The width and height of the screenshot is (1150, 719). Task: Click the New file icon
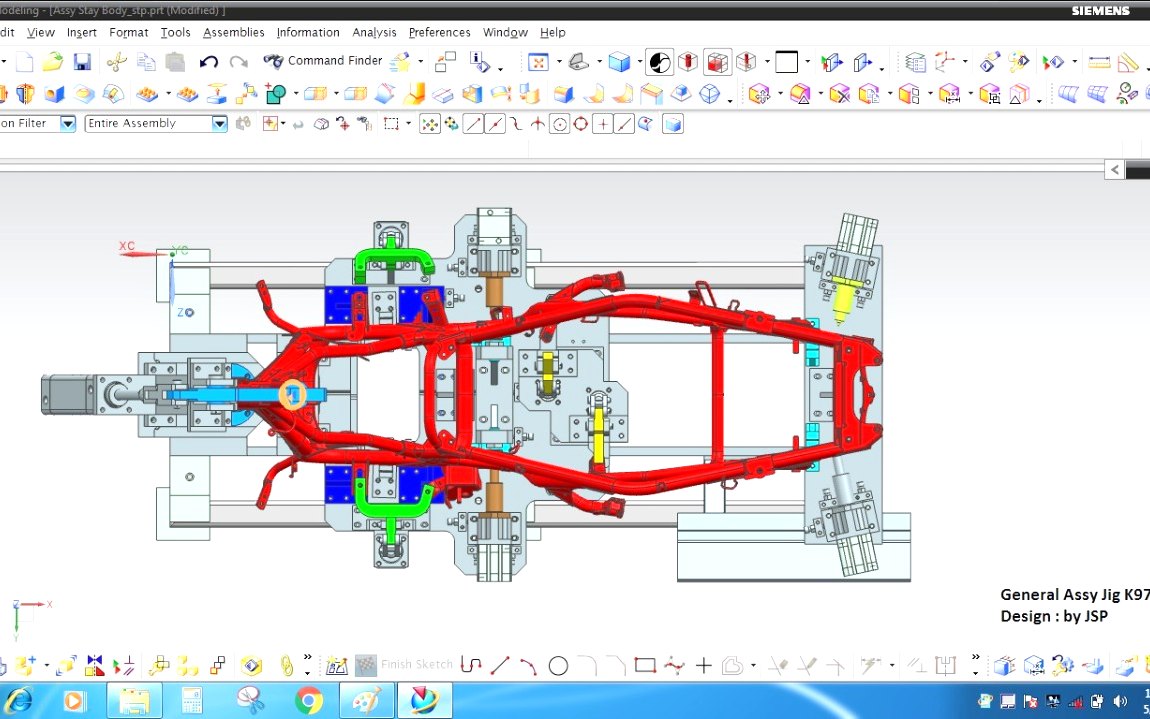[24, 62]
